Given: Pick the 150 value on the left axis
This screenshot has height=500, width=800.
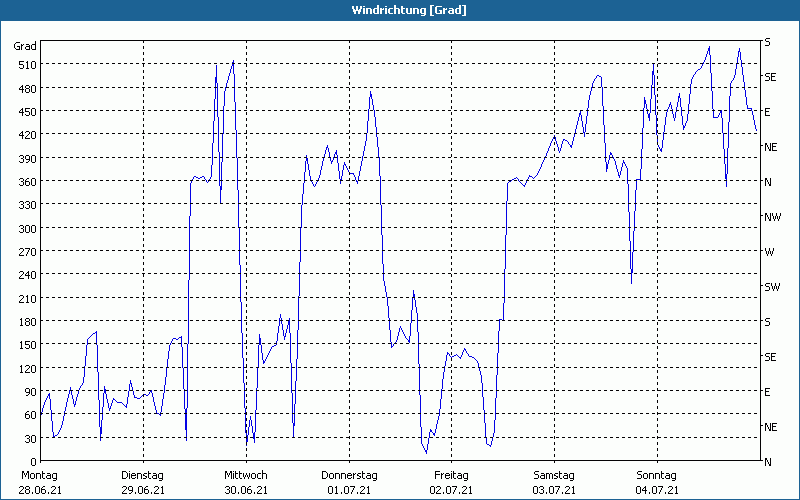Looking at the screenshot, I should pos(28,345).
